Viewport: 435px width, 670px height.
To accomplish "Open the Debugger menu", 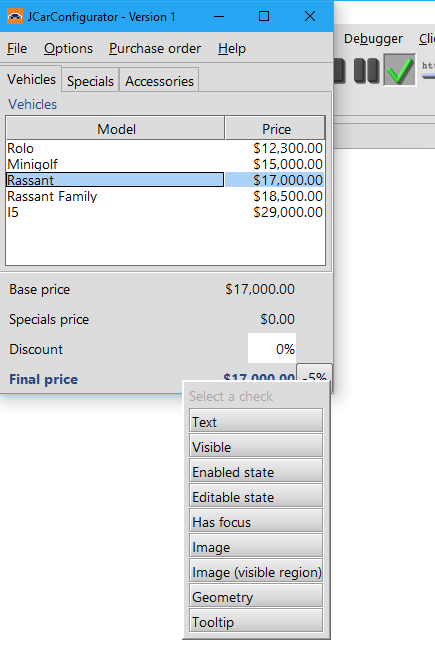I will click(x=373, y=39).
